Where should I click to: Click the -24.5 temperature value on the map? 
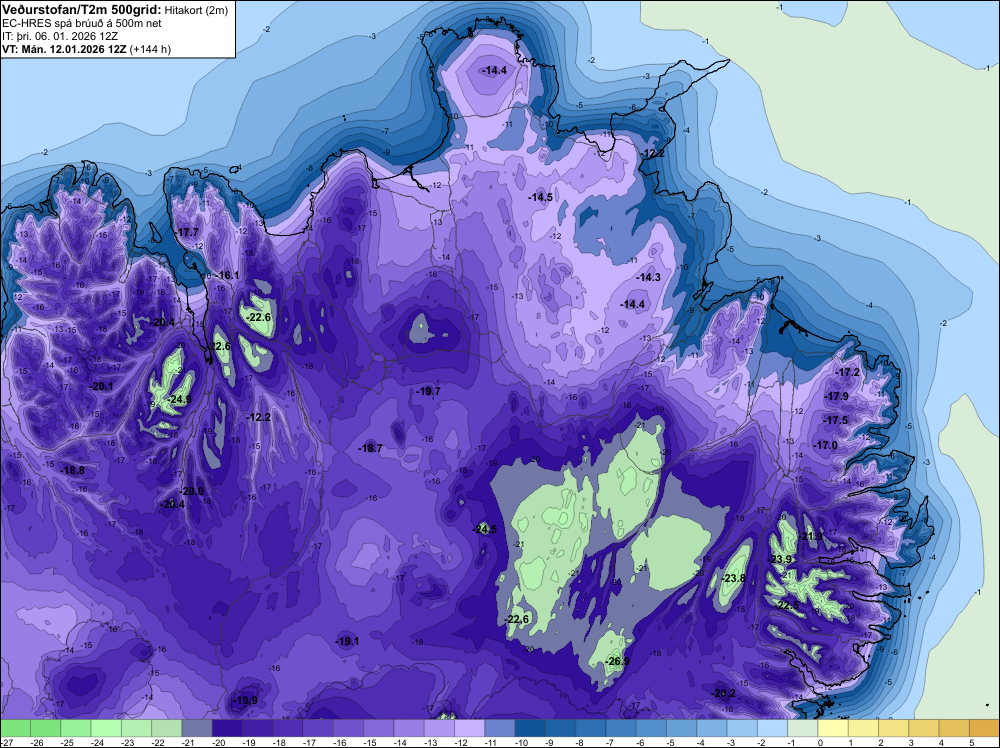pos(484,529)
